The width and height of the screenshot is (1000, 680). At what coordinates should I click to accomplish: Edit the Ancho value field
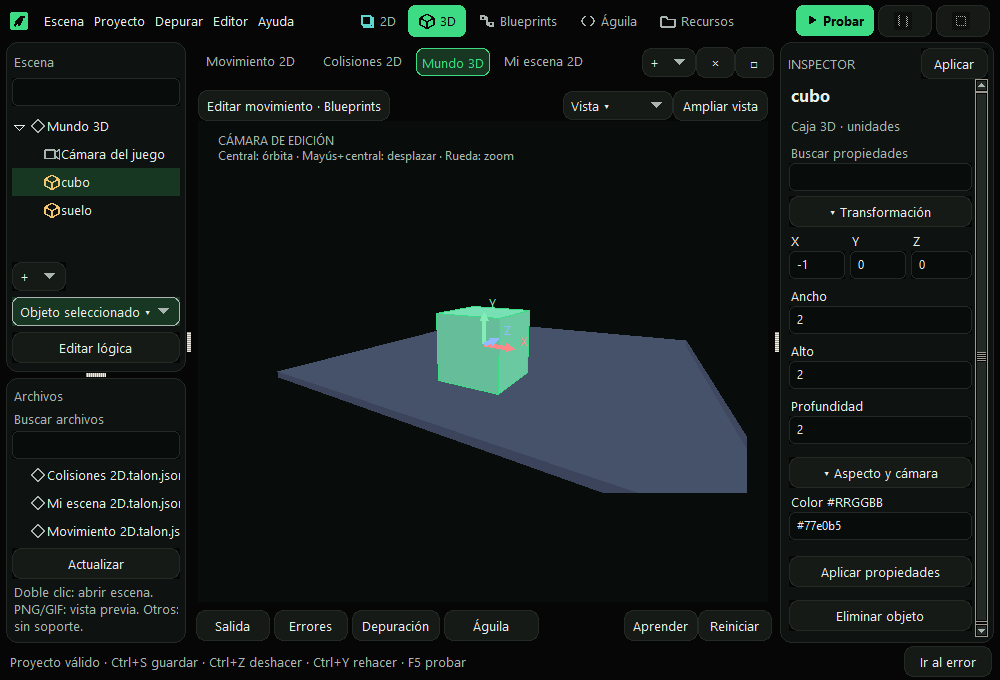880,320
